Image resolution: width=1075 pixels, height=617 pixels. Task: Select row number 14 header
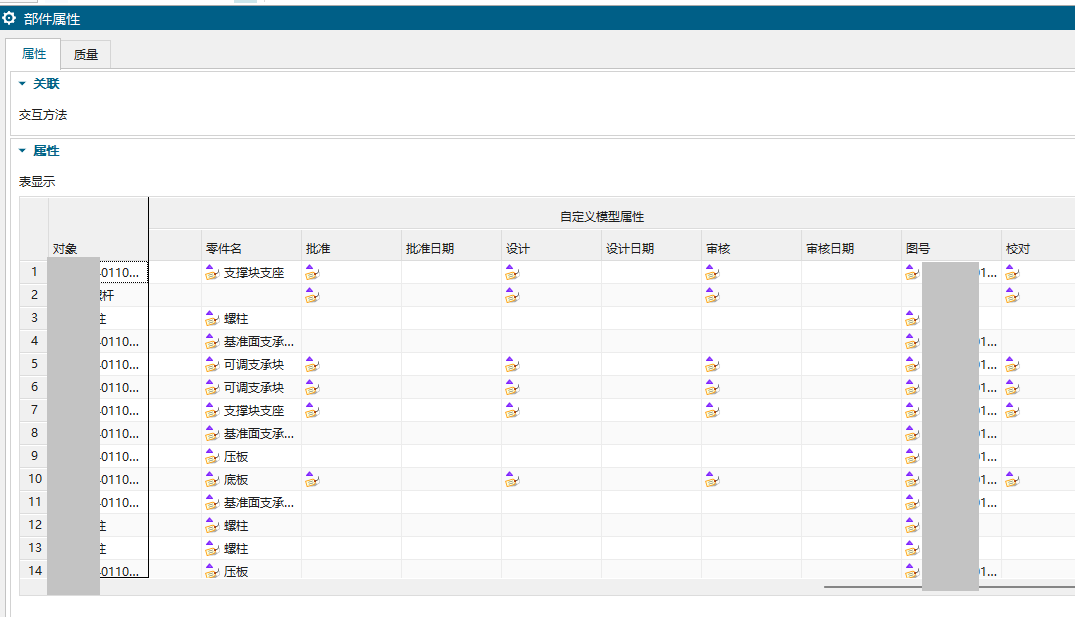[x=34, y=571]
